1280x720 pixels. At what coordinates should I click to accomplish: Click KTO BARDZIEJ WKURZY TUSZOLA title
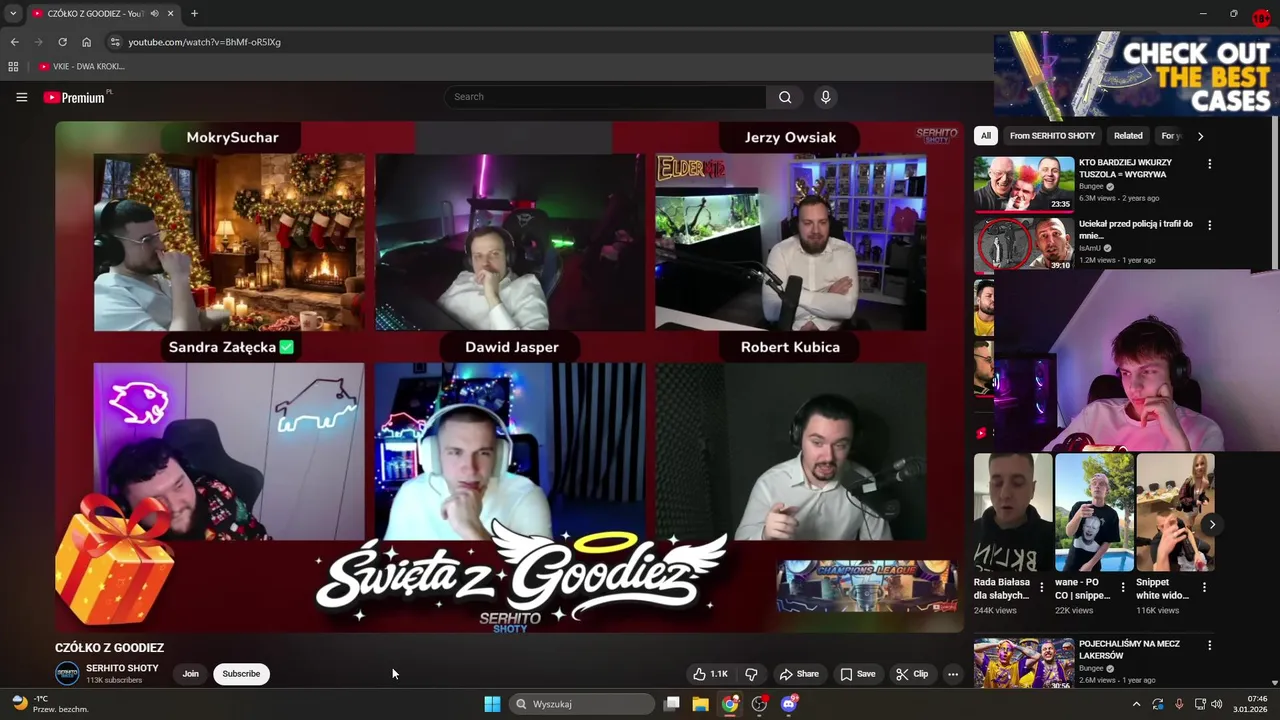pos(1126,168)
